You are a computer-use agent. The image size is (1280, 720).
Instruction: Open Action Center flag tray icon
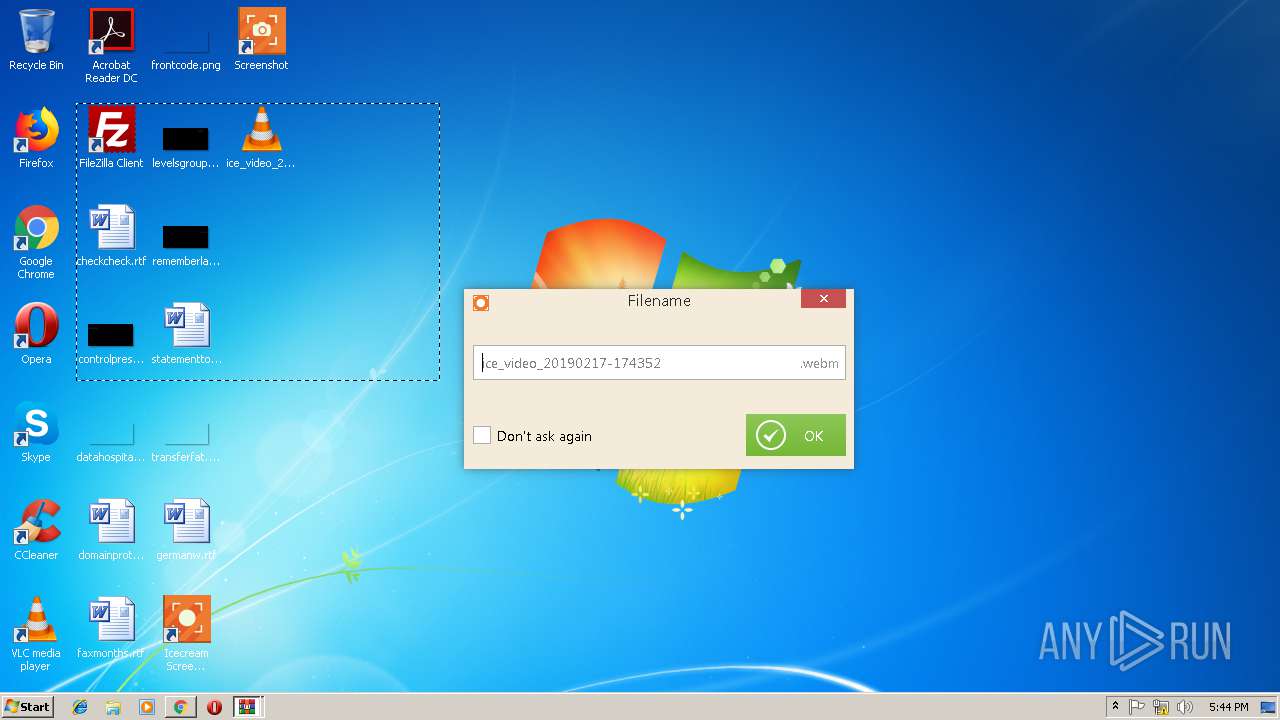tap(1137, 707)
